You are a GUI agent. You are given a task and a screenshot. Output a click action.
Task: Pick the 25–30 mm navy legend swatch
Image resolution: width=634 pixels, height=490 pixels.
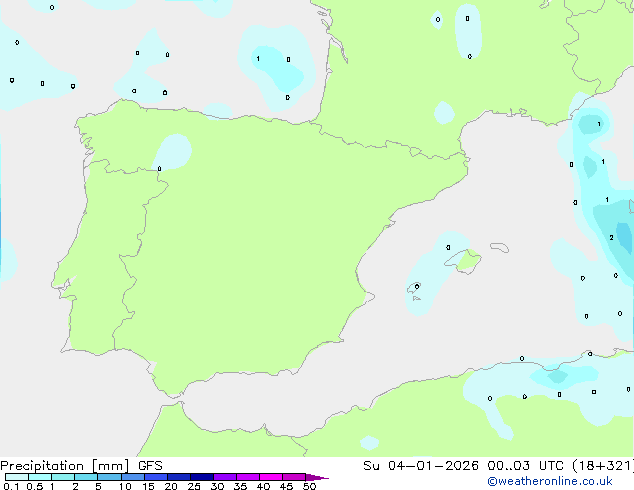click(x=202, y=477)
